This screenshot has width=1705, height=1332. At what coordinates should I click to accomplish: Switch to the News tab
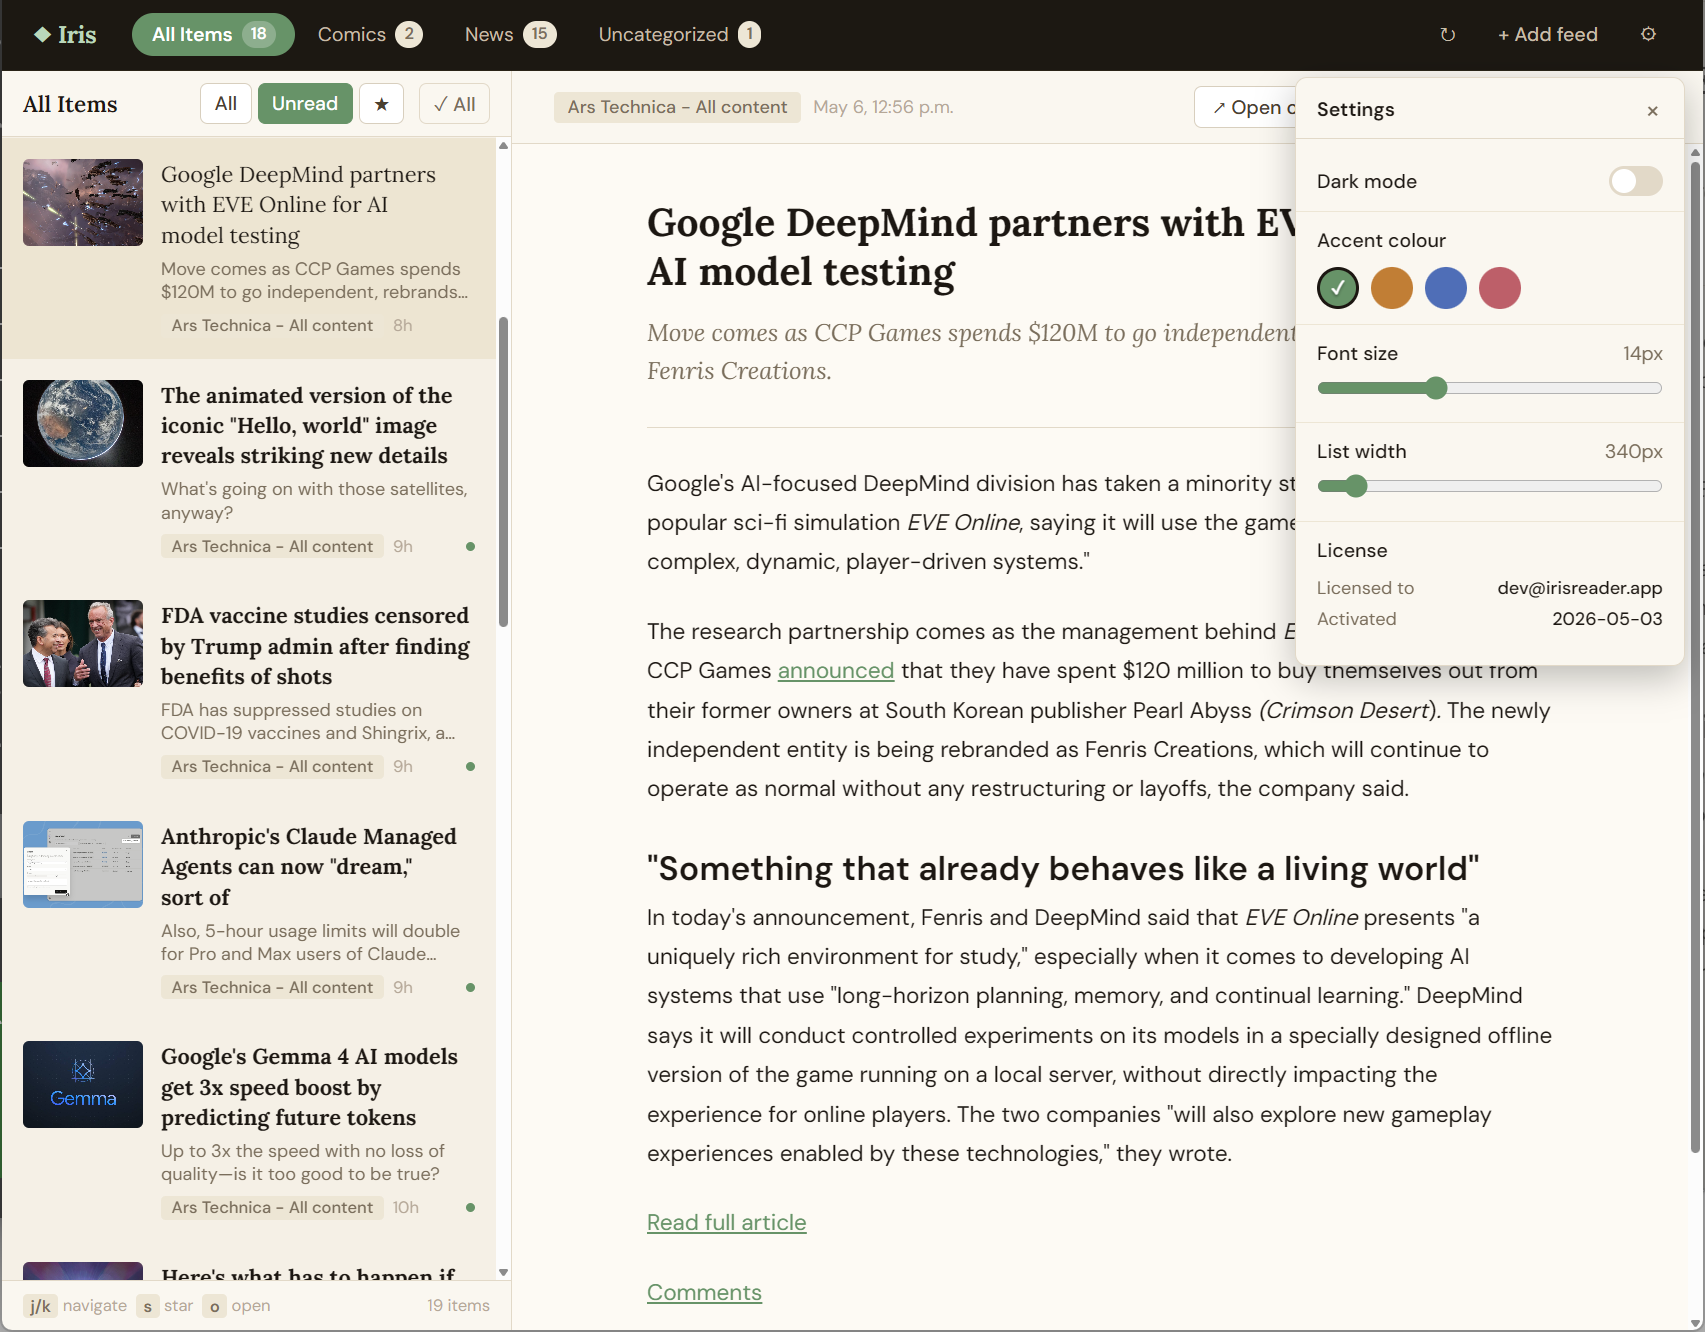tap(510, 34)
